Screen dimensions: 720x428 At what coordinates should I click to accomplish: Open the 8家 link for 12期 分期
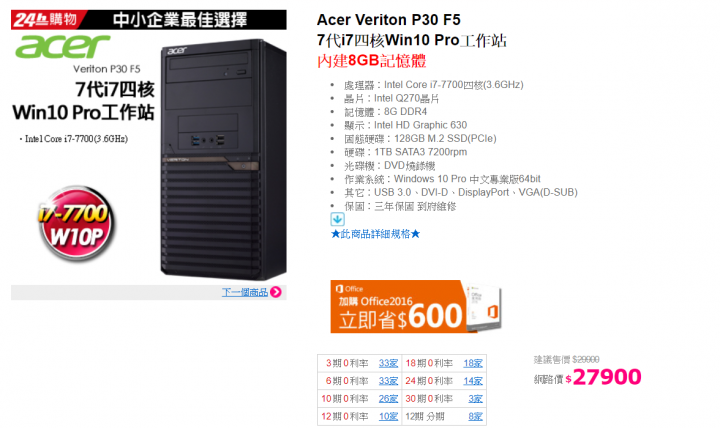coord(475,416)
